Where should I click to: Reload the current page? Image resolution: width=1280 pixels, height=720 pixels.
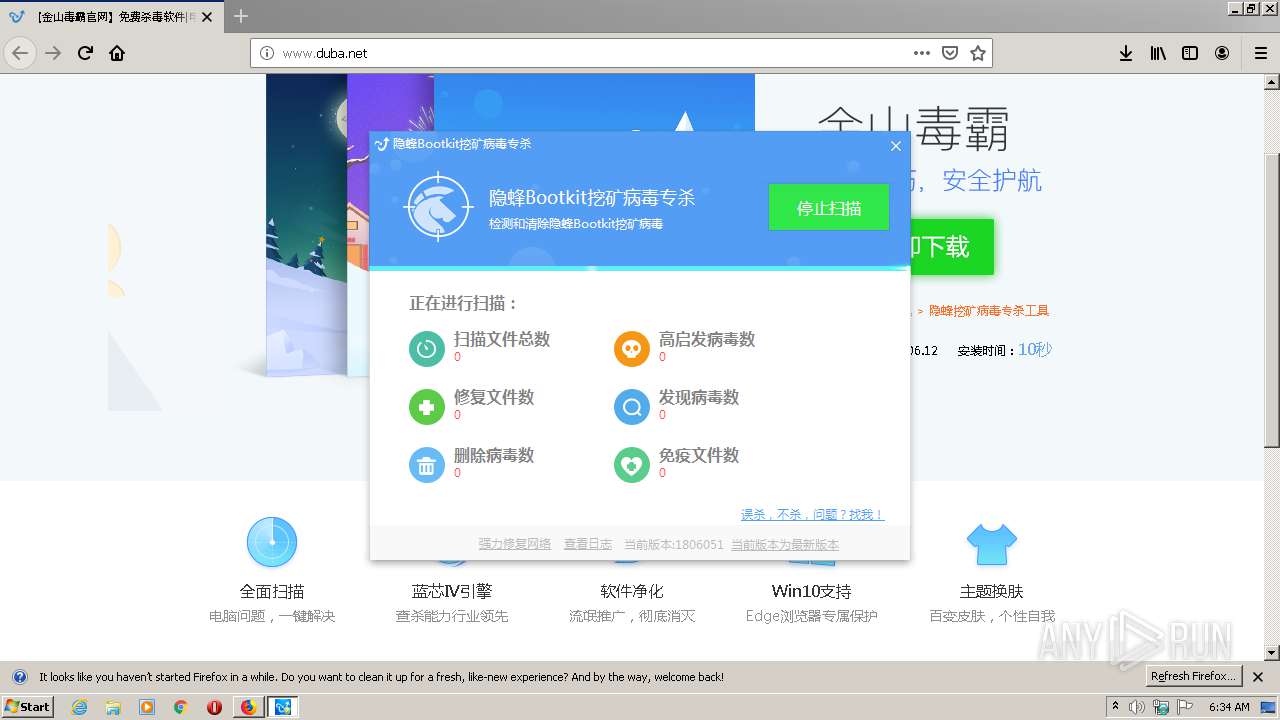[85, 53]
